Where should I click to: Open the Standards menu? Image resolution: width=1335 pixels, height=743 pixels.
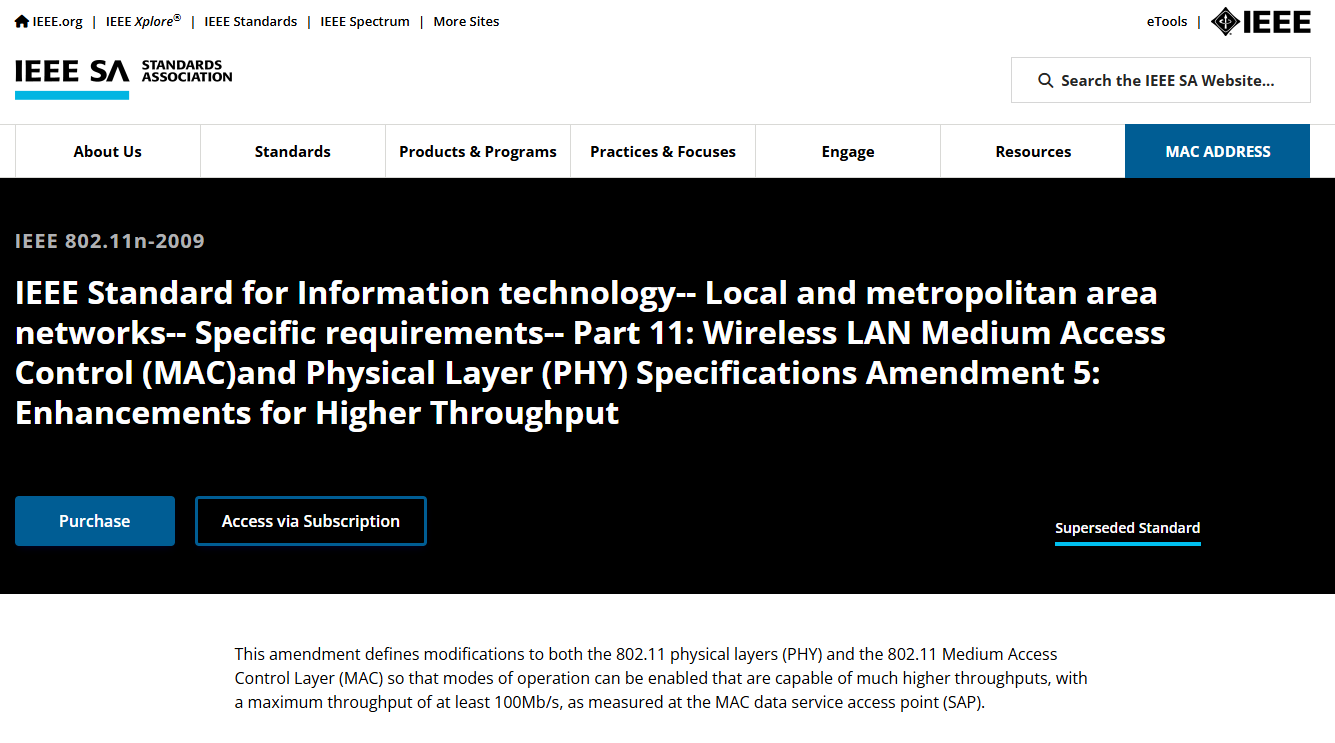293,151
